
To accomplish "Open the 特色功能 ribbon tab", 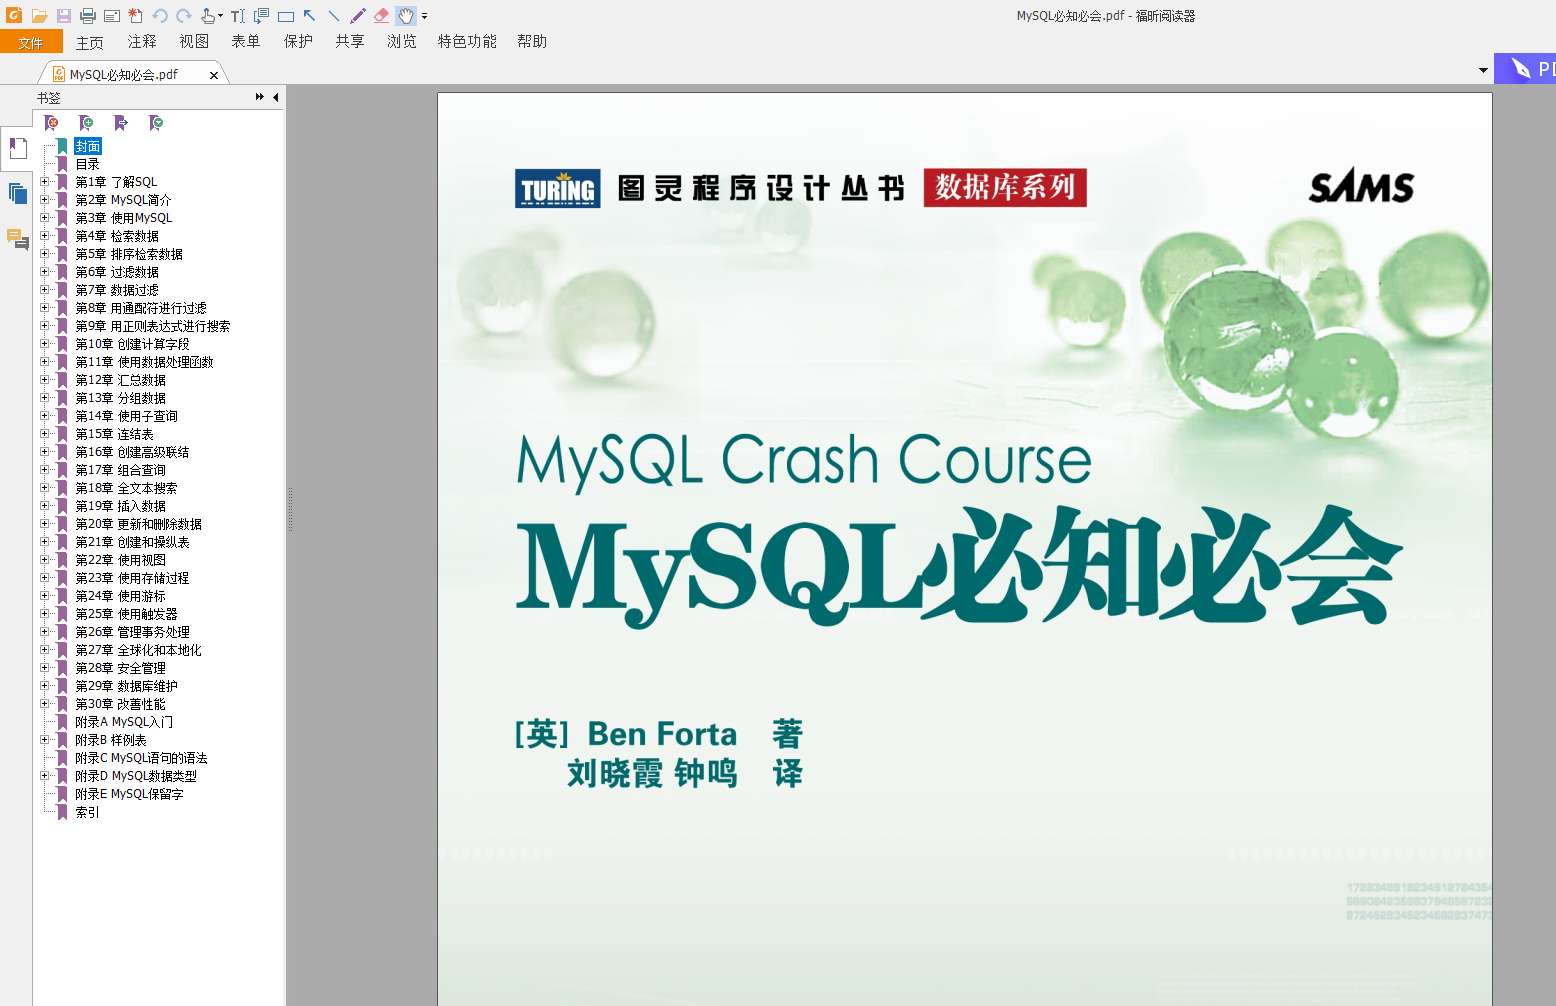I will tap(467, 41).
